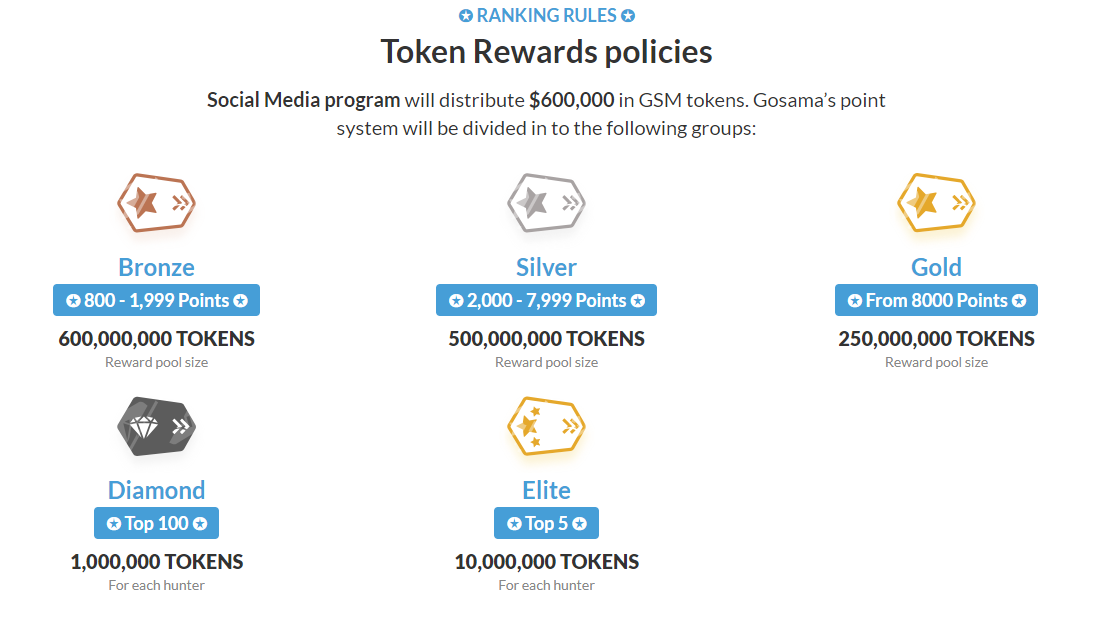The width and height of the screenshot is (1109, 624).
Task: Click the Gold star badge icon
Action: click(936, 203)
